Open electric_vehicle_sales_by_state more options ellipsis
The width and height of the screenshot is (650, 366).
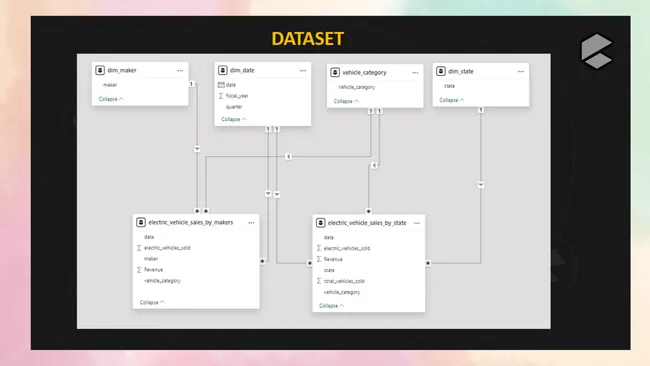pos(417,223)
